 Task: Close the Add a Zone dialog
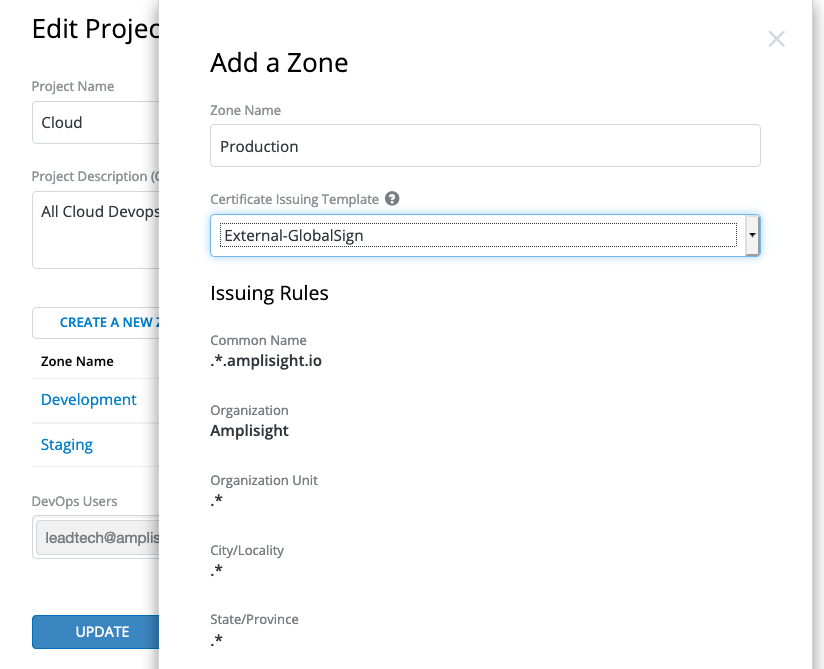776,39
